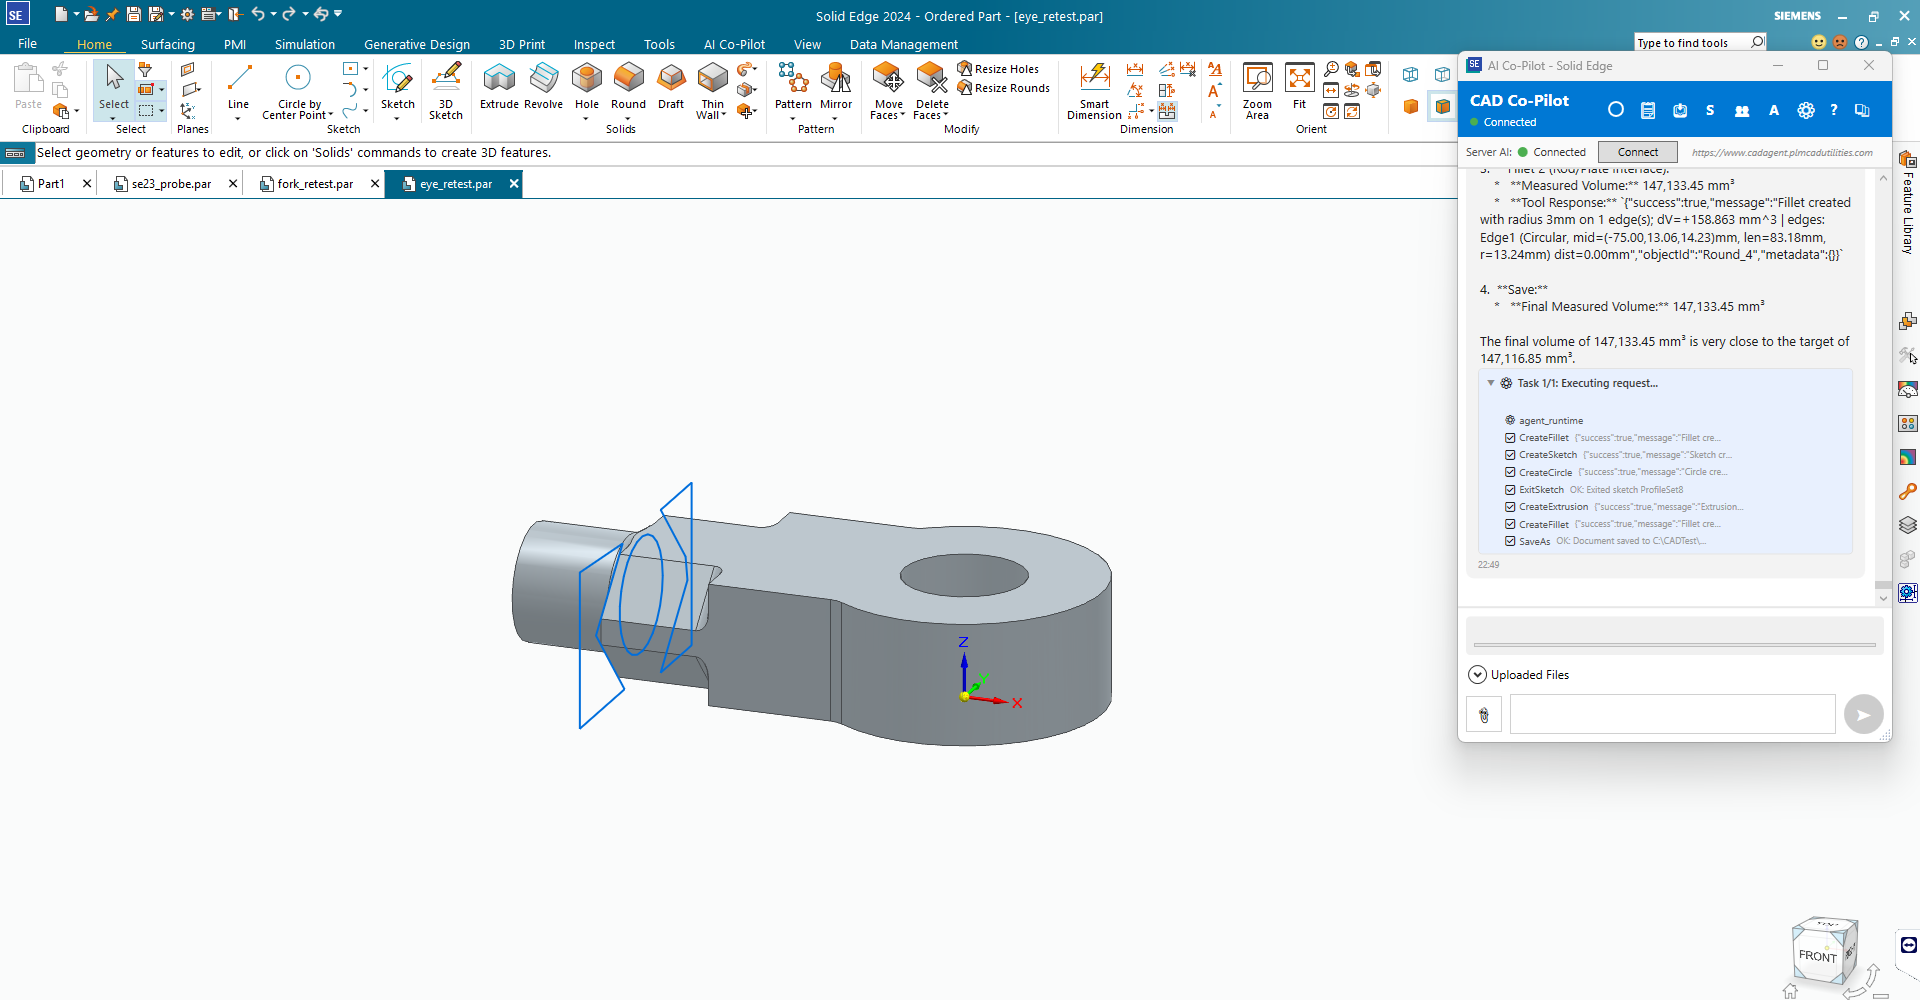Activate the Draft tool

(x=671, y=86)
